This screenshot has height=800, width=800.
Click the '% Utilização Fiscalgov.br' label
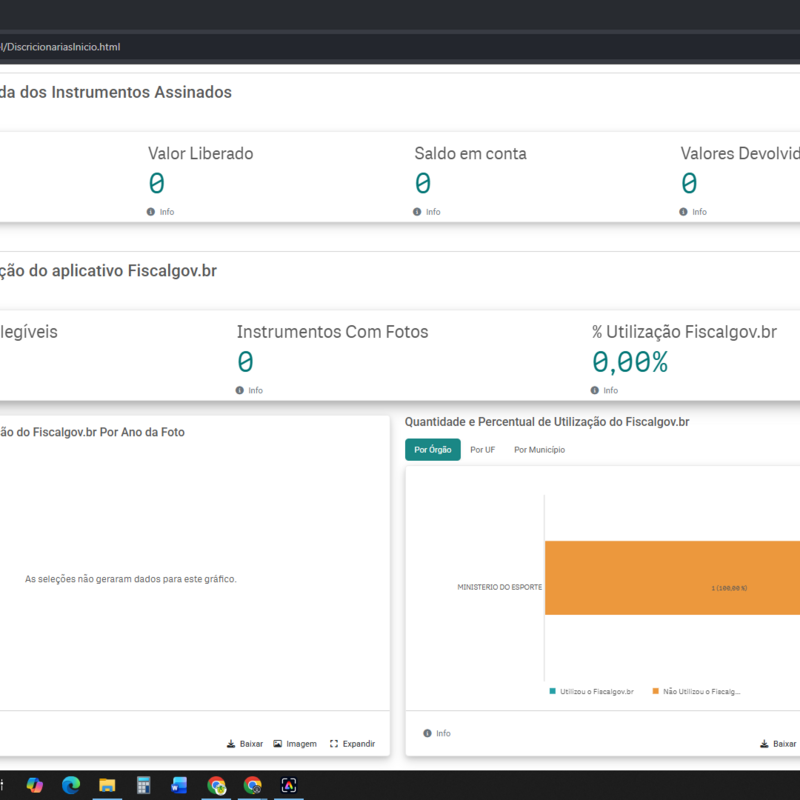(684, 332)
